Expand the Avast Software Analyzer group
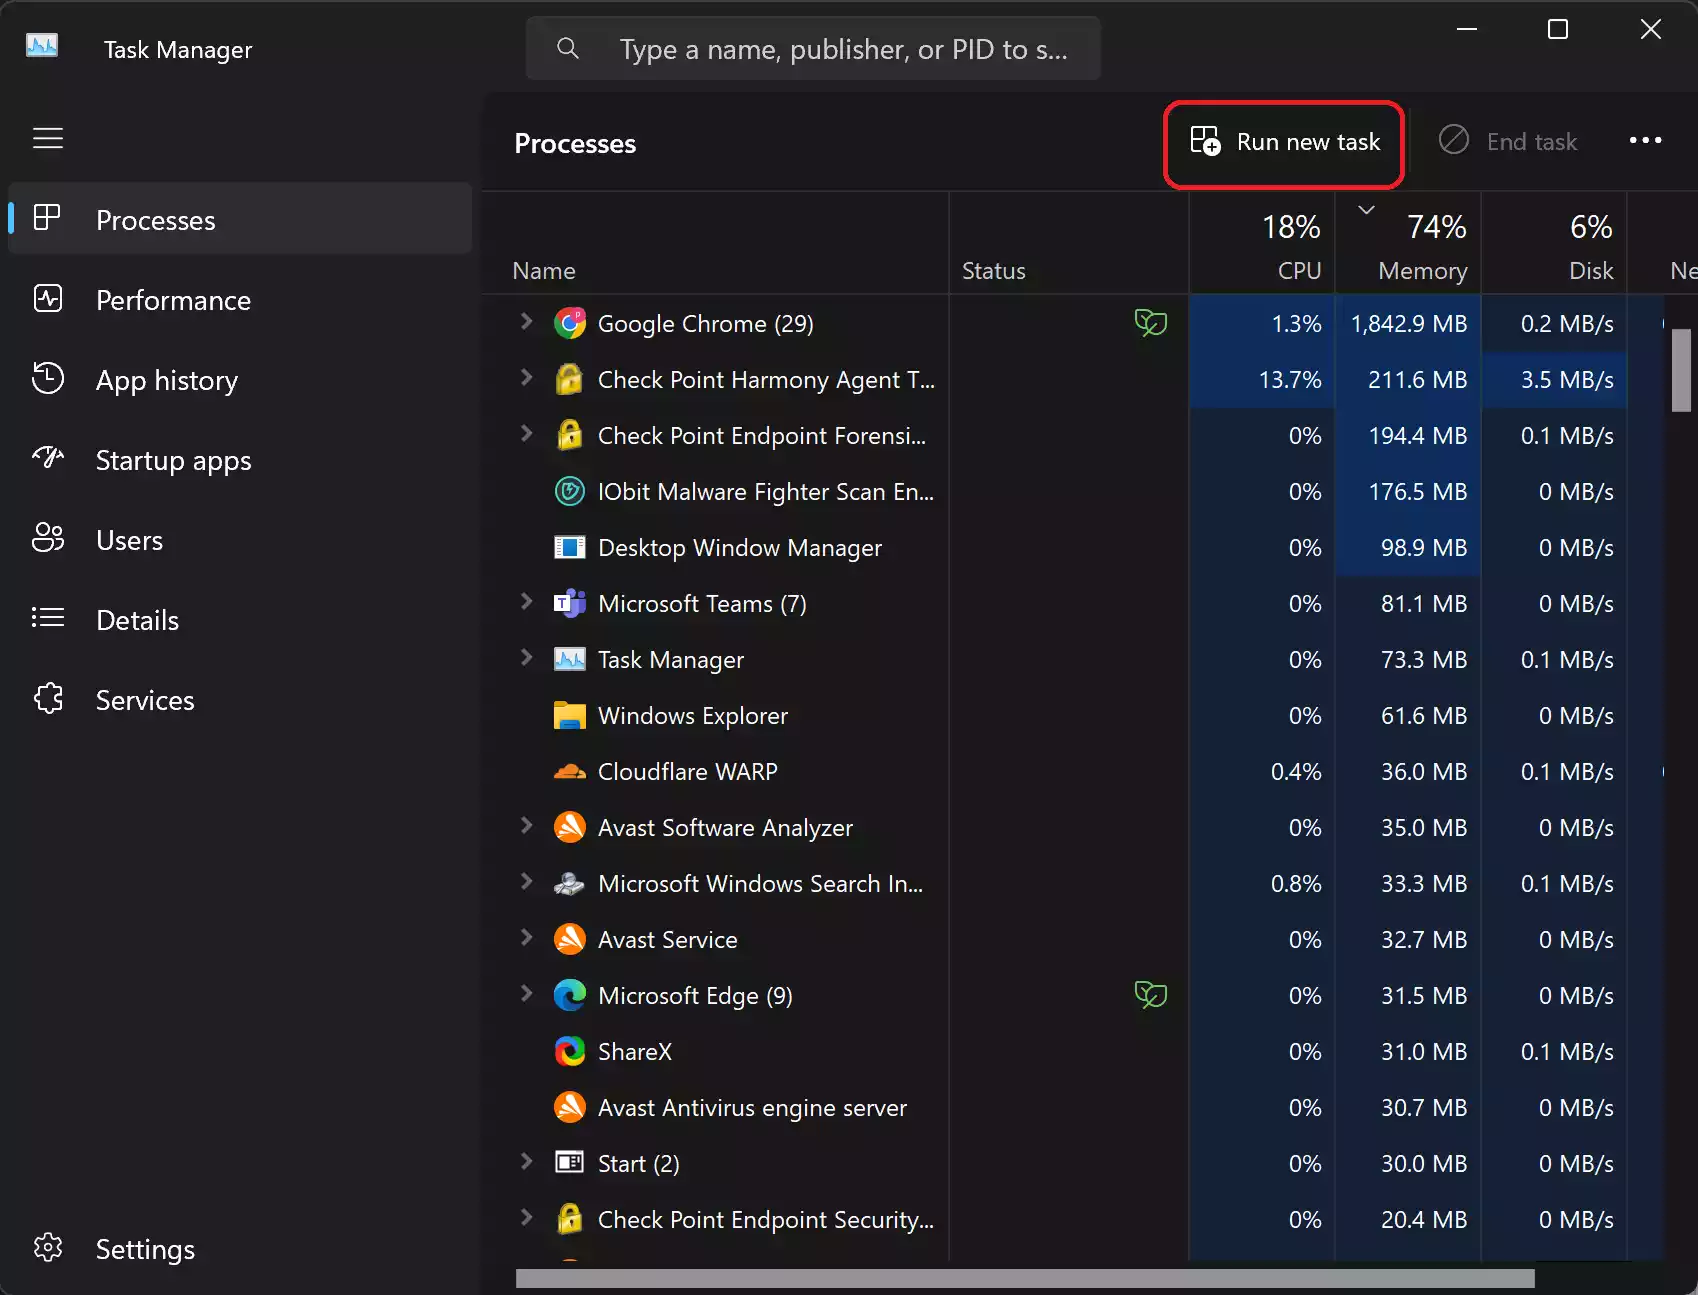The height and width of the screenshot is (1295, 1698). point(527,825)
